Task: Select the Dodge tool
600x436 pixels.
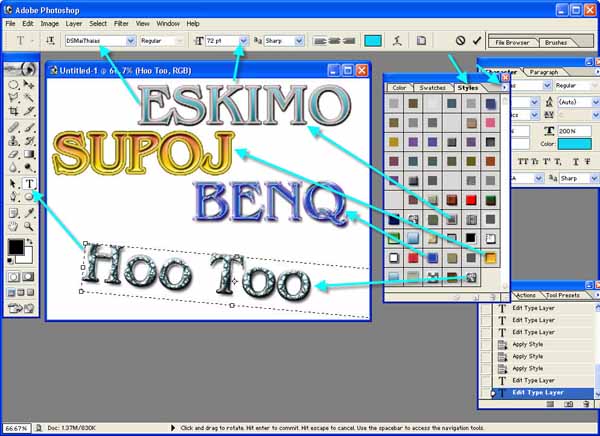Action: coord(29,168)
